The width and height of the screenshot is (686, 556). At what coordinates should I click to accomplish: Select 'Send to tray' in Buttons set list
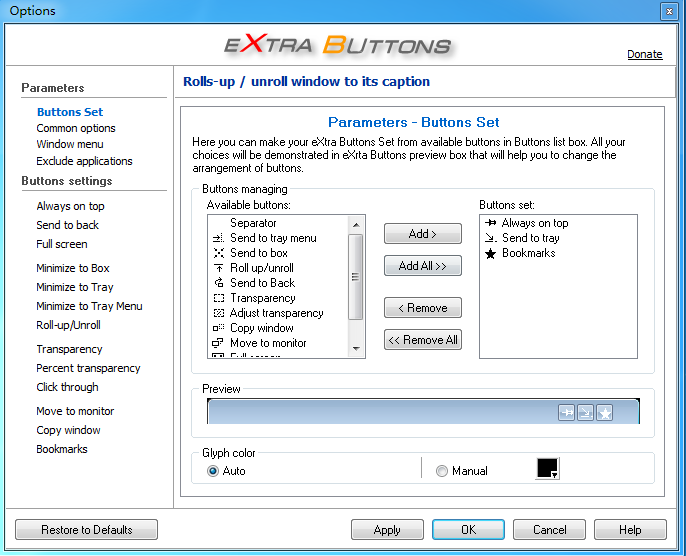tap(558, 238)
